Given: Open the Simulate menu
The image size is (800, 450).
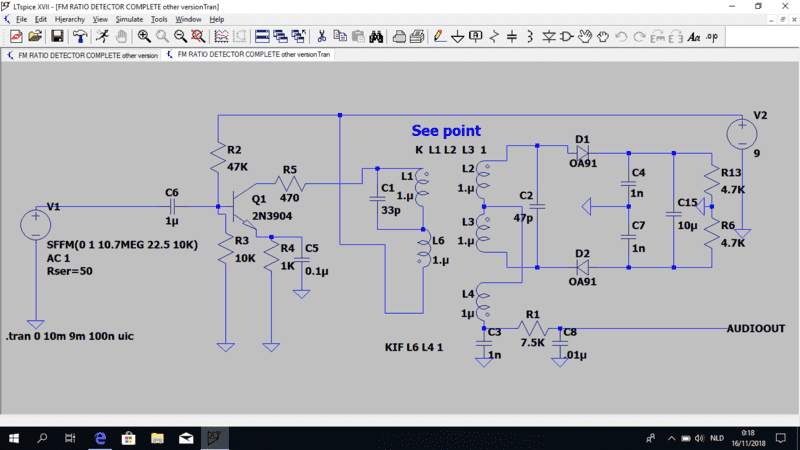Looking at the screenshot, I should (x=129, y=19).
